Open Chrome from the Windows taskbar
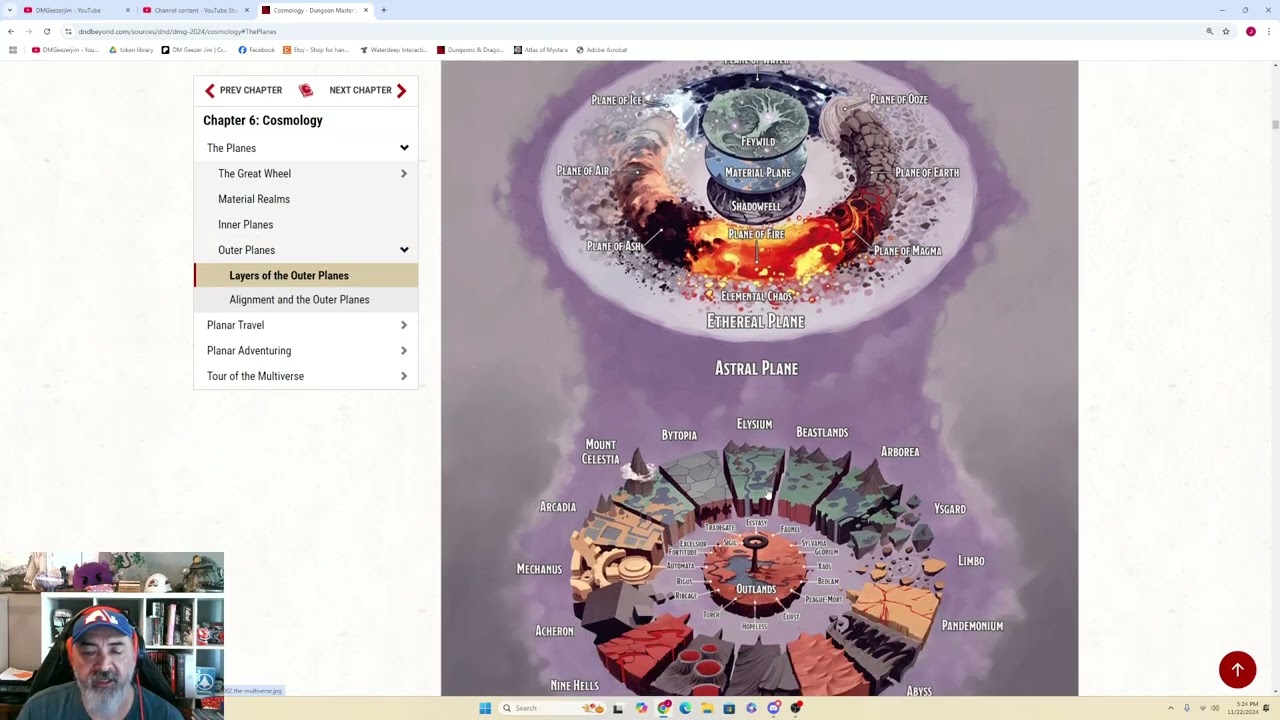This screenshot has height=720, width=1280. coord(663,708)
